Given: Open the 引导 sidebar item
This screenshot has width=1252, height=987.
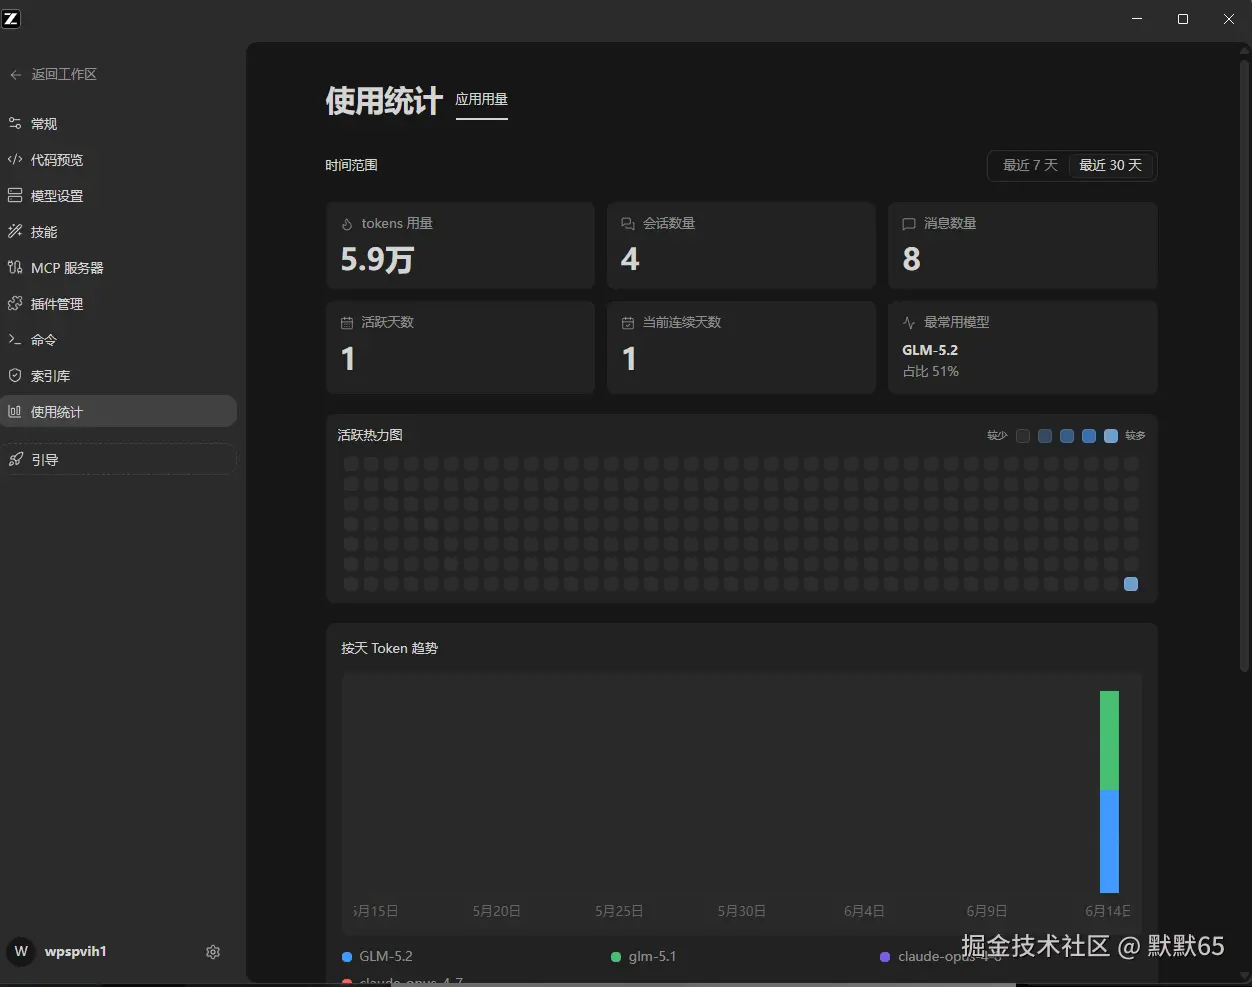Looking at the screenshot, I should (118, 460).
